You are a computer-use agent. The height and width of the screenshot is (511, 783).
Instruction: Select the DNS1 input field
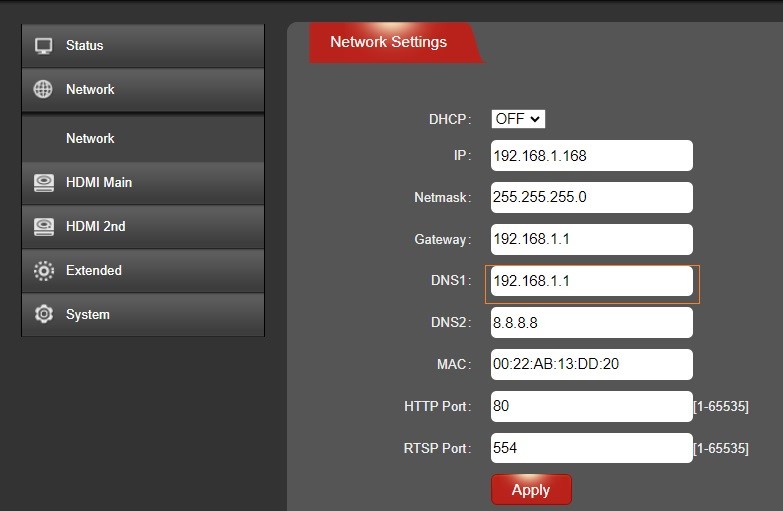click(x=591, y=282)
